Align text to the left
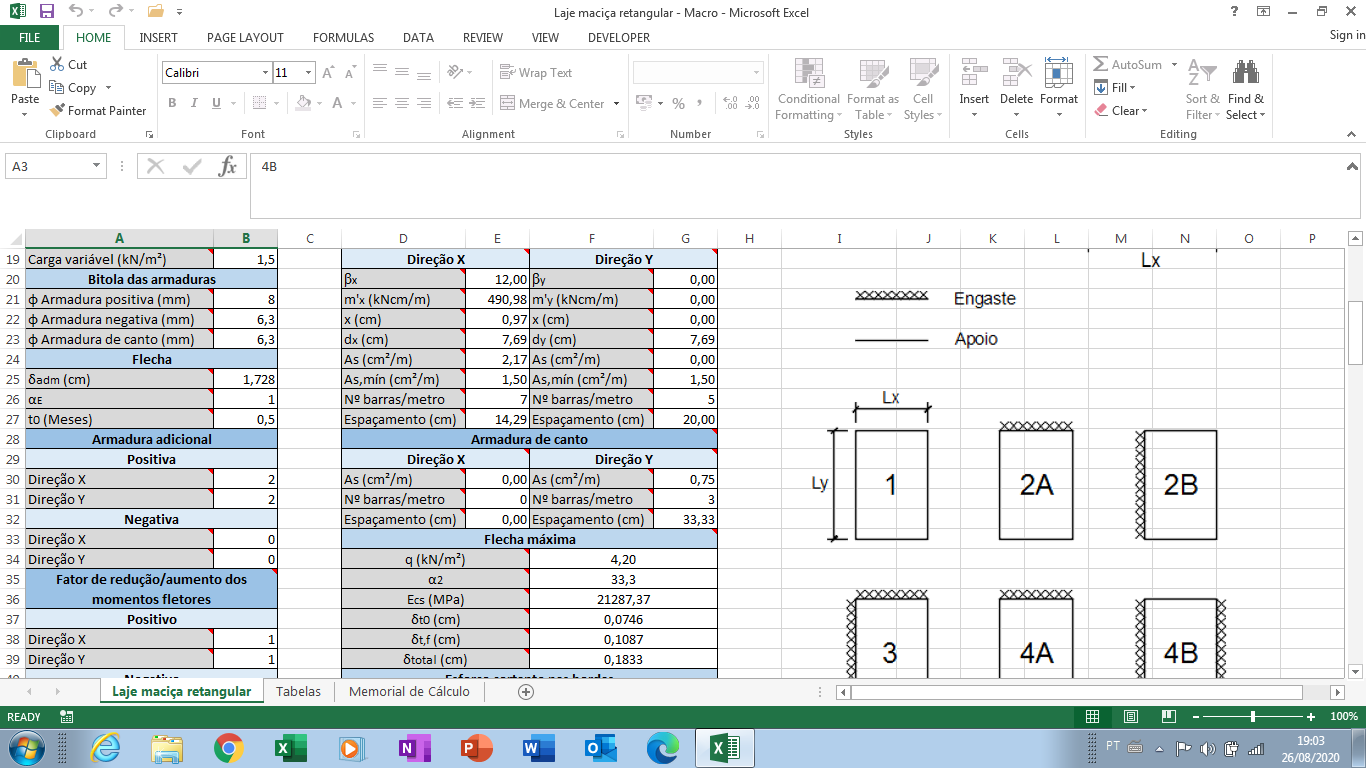Viewport: 1366px width, 768px height. click(x=379, y=103)
